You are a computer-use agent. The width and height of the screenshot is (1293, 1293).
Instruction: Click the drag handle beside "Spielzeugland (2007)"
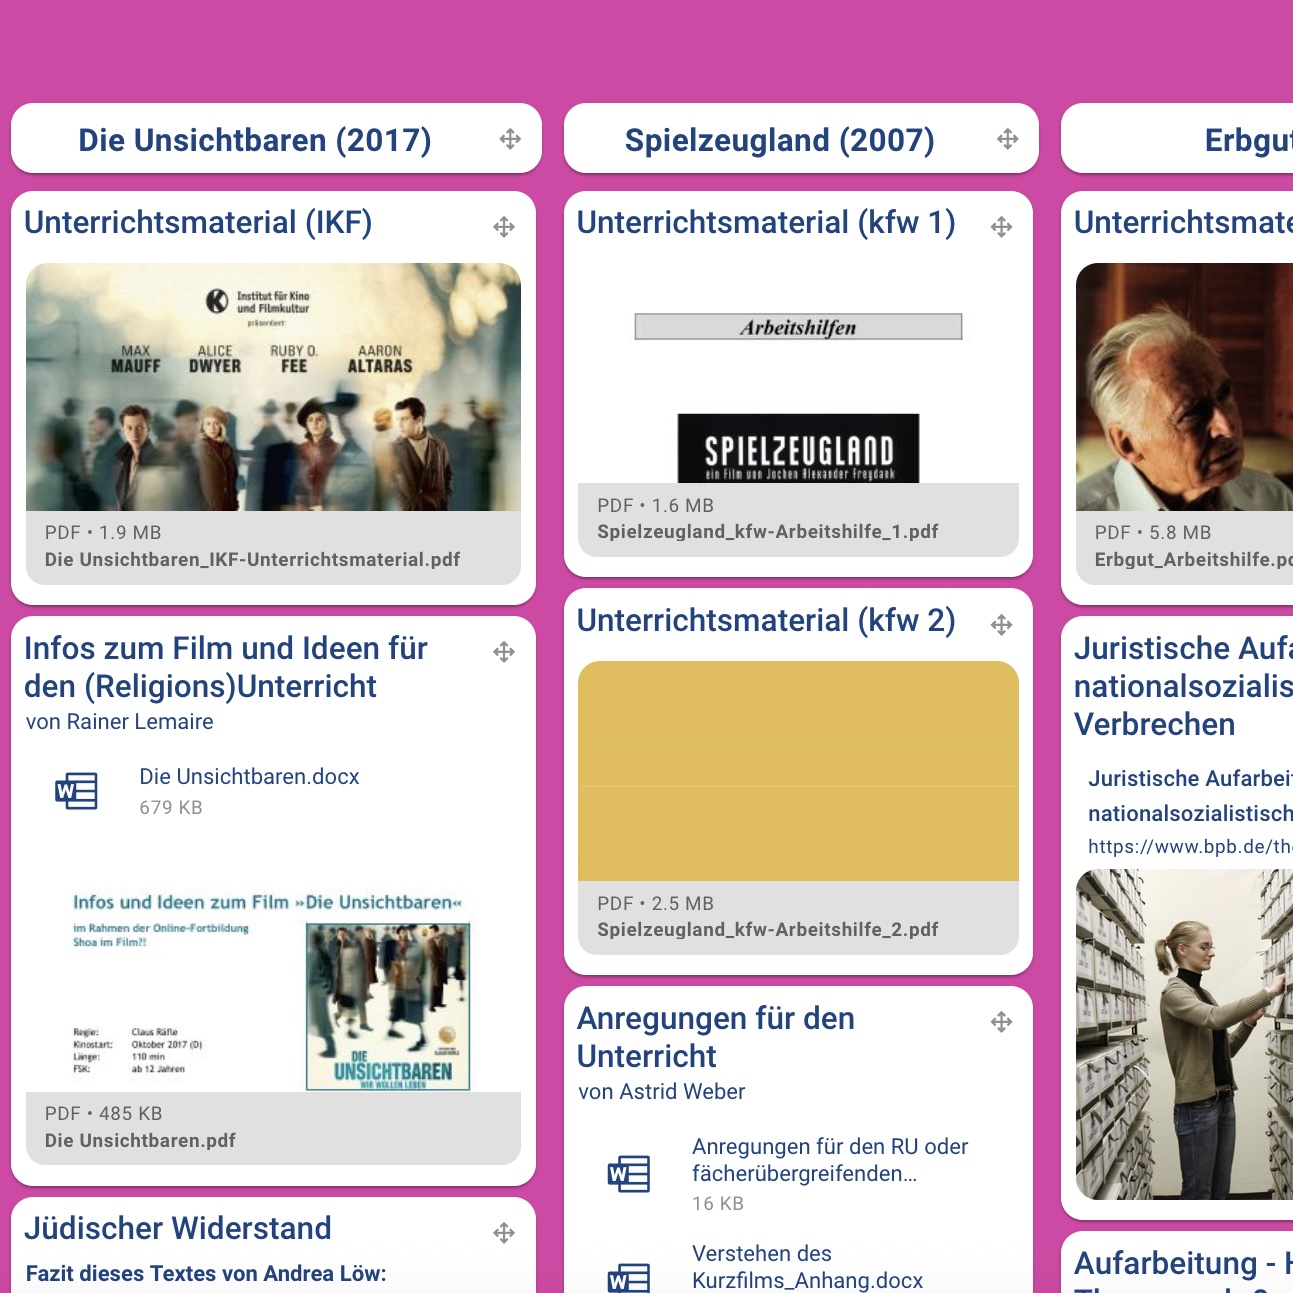click(x=1008, y=139)
